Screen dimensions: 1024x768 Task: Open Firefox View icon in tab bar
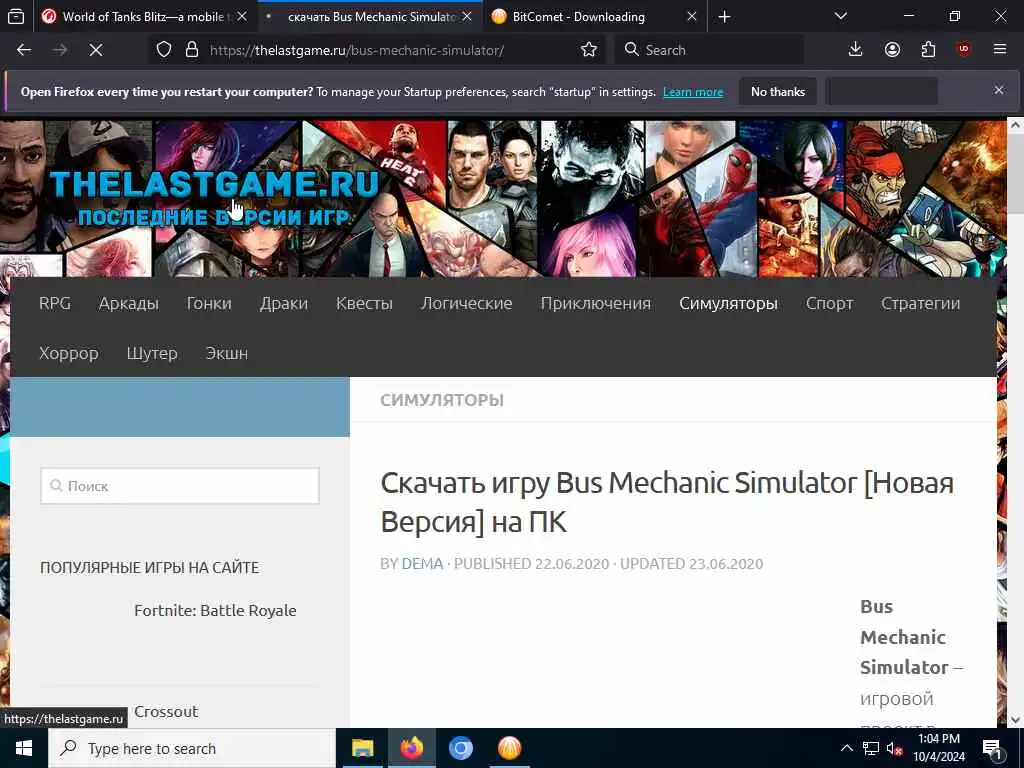16,17
